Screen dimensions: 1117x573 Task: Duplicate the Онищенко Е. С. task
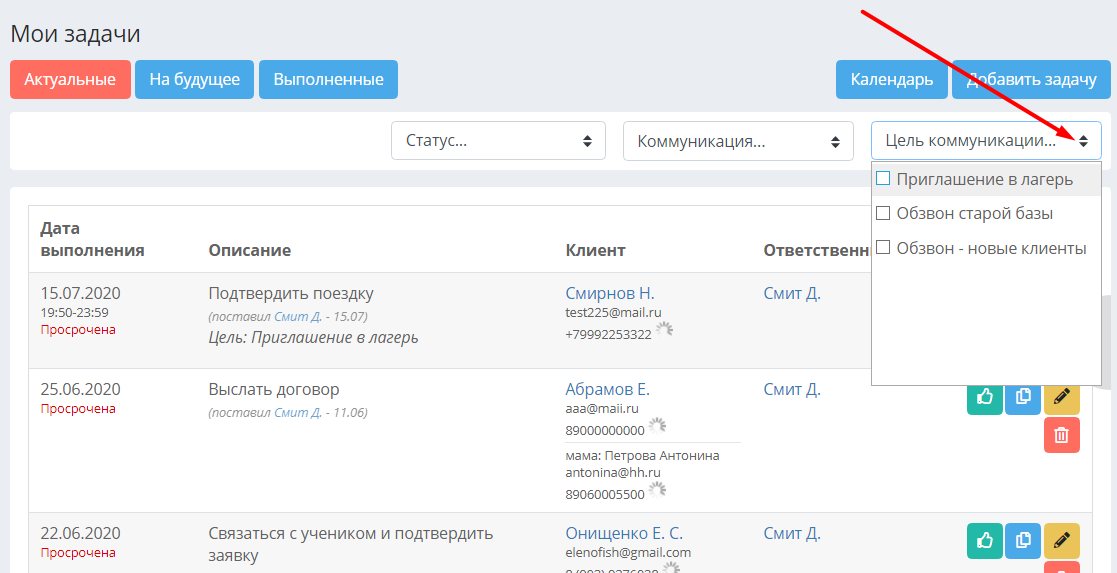click(x=1023, y=540)
